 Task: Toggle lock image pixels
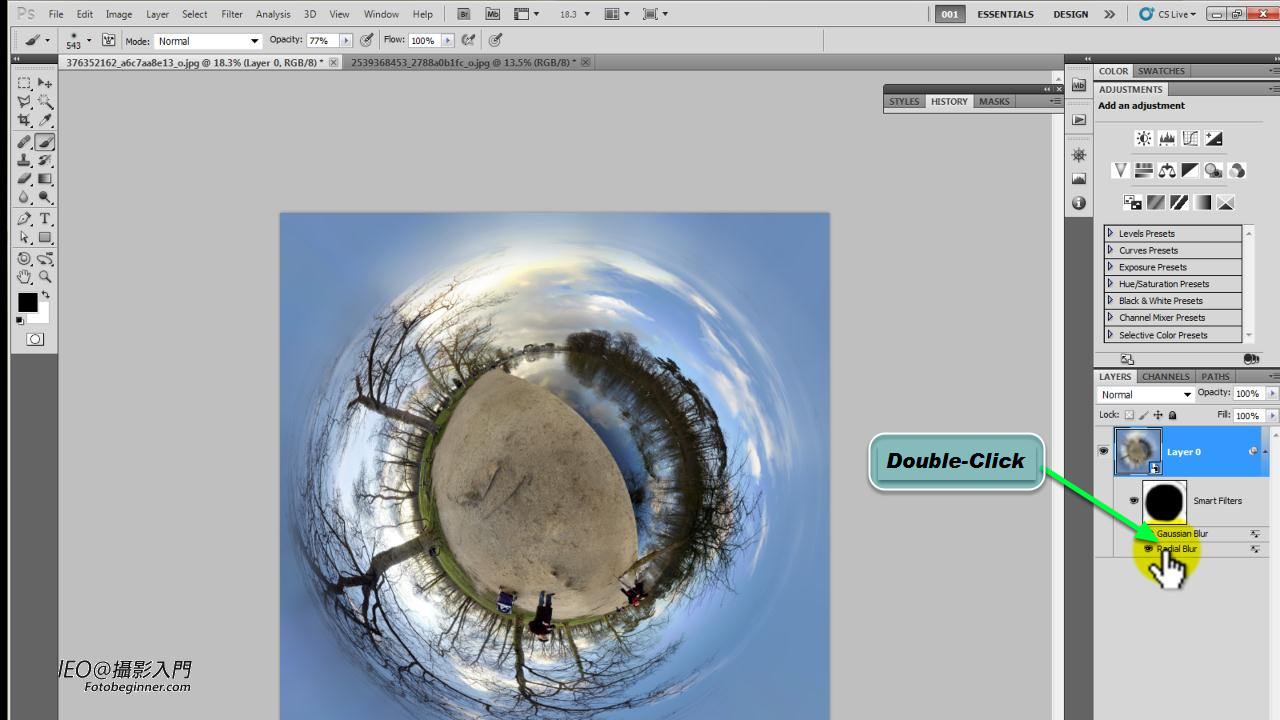(1145, 415)
